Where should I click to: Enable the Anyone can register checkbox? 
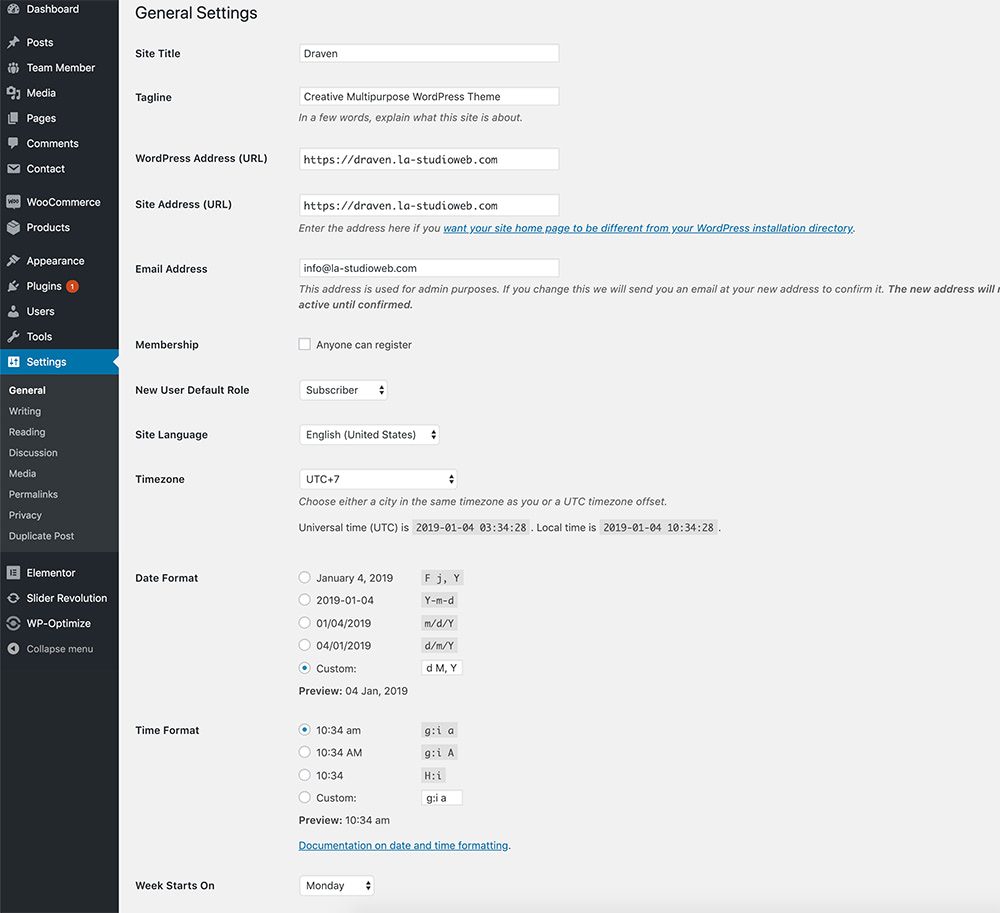[x=305, y=344]
